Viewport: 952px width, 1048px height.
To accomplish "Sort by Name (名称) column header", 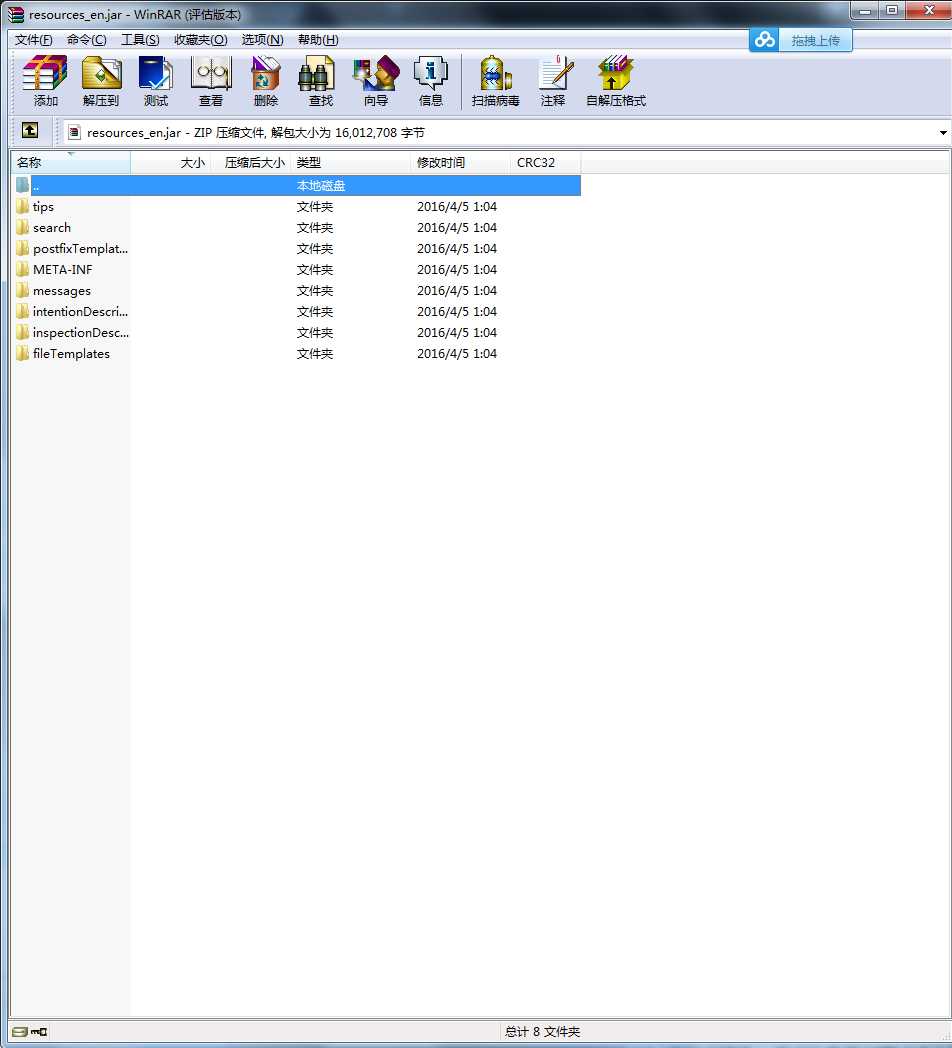I will pos(70,162).
